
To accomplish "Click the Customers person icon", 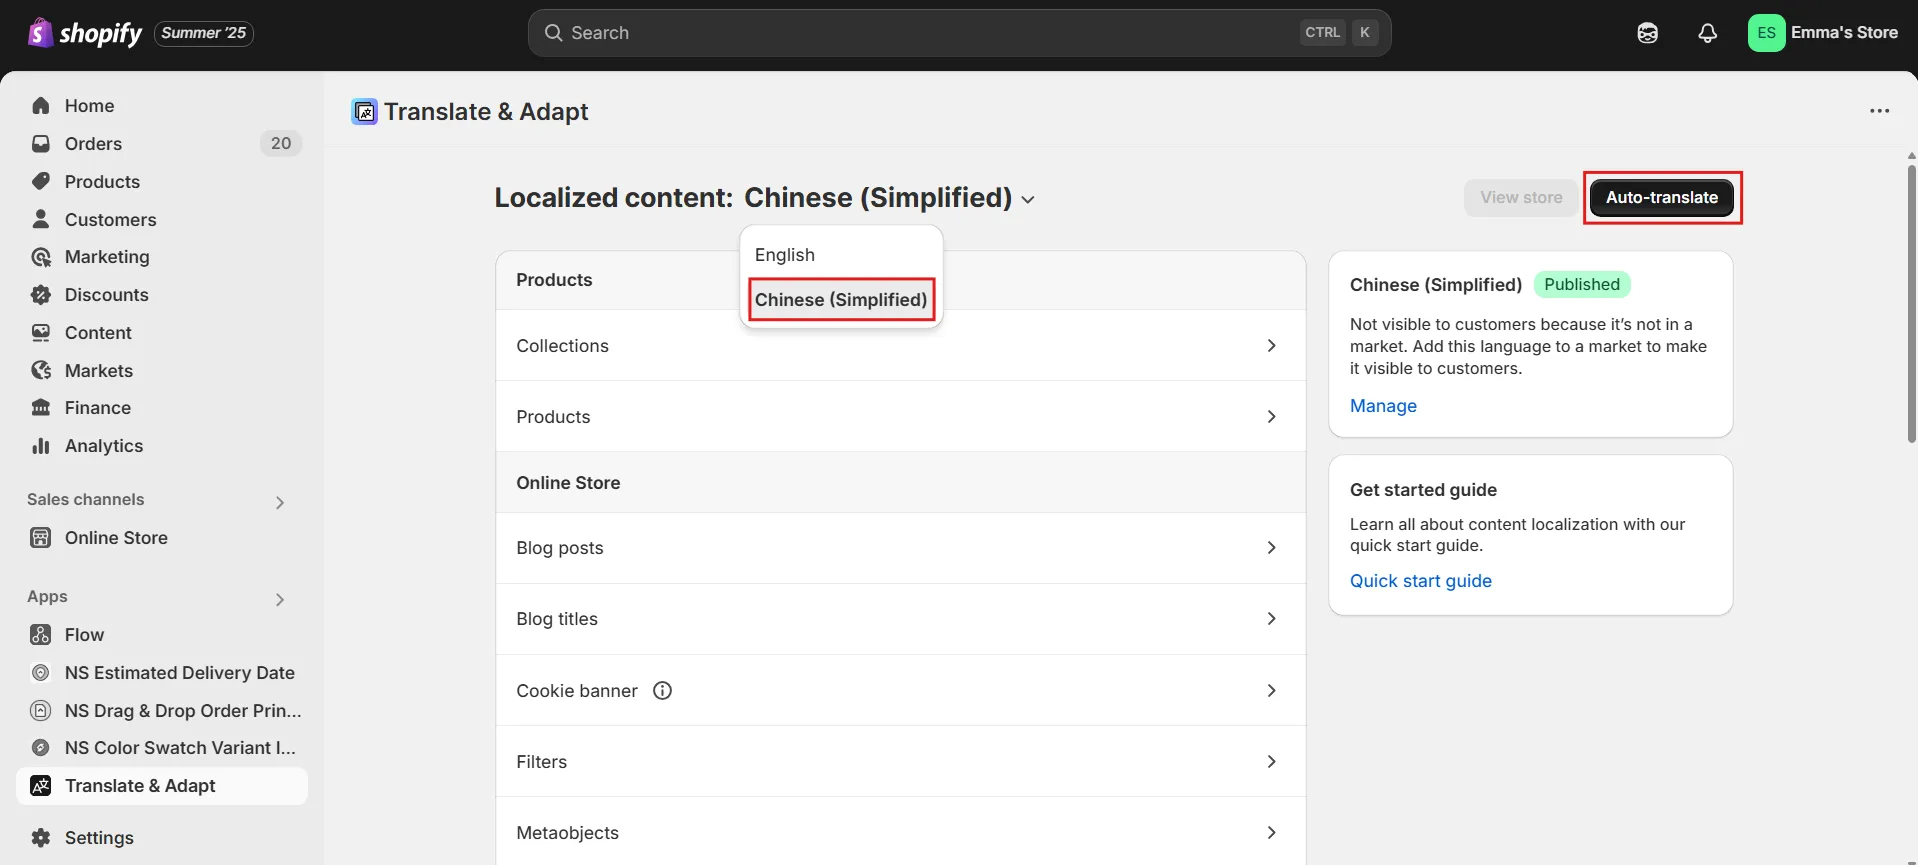I will coord(41,219).
